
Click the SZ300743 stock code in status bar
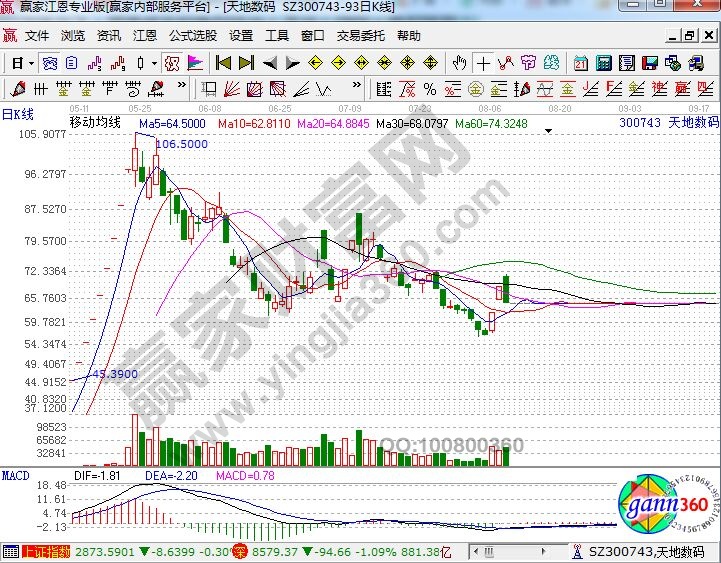[620, 552]
